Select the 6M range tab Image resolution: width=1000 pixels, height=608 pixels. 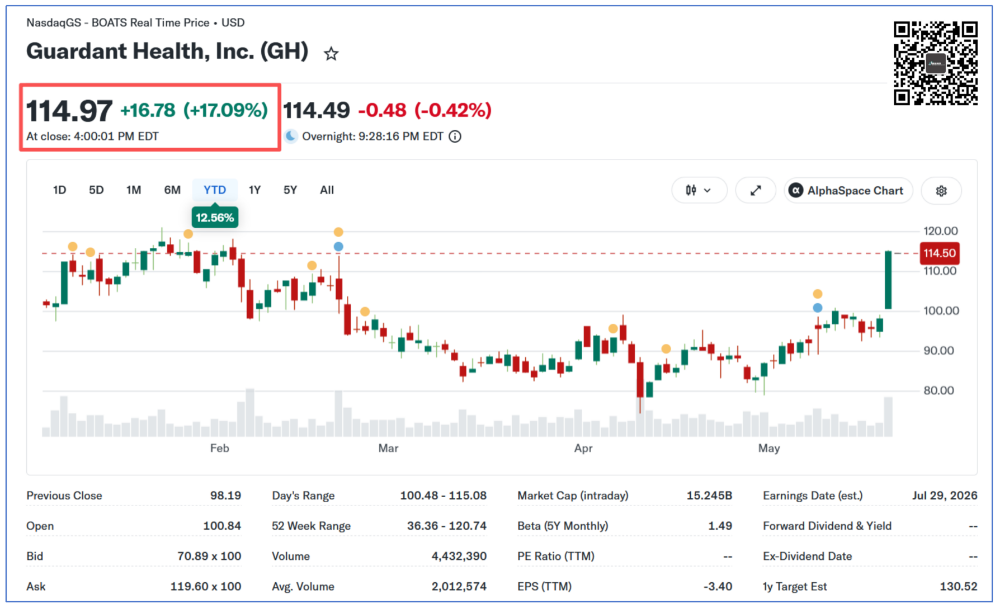click(x=172, y=189)
